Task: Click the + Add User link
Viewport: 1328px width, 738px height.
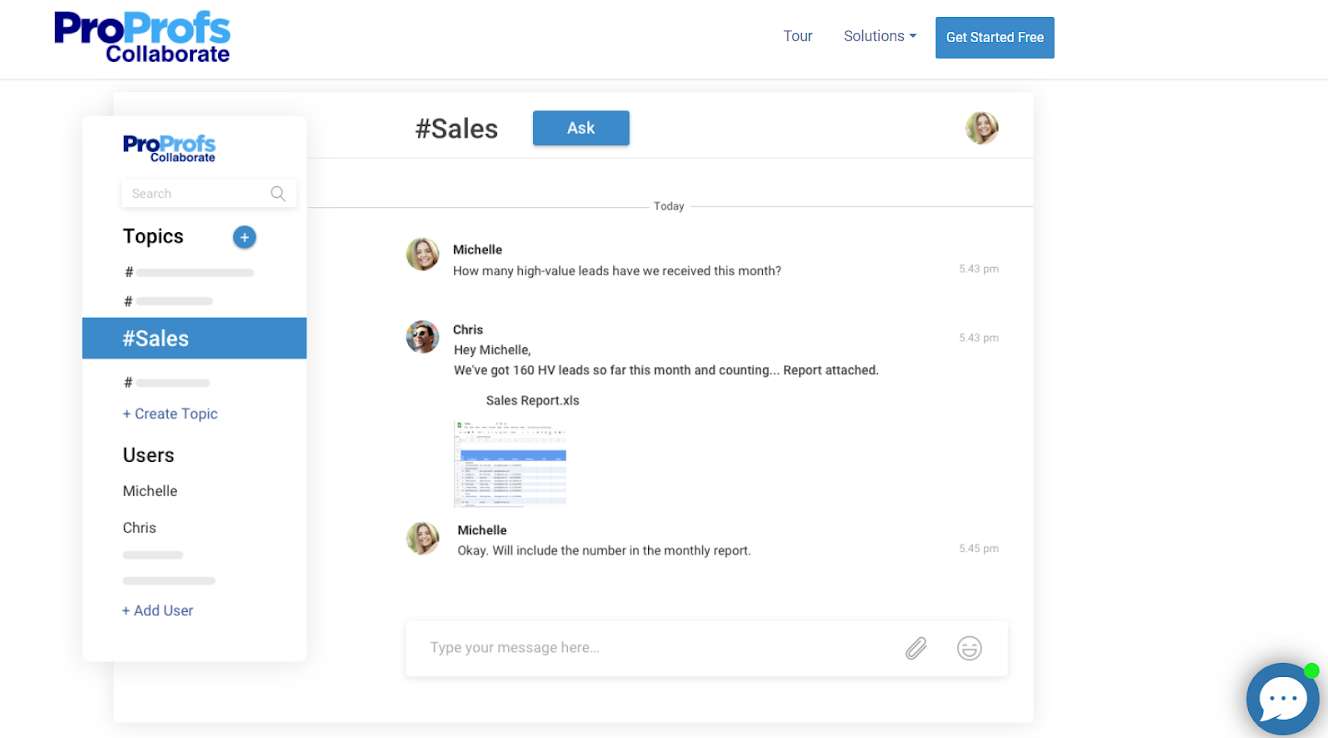Action: pyautogui.click(x=158, y=611)
